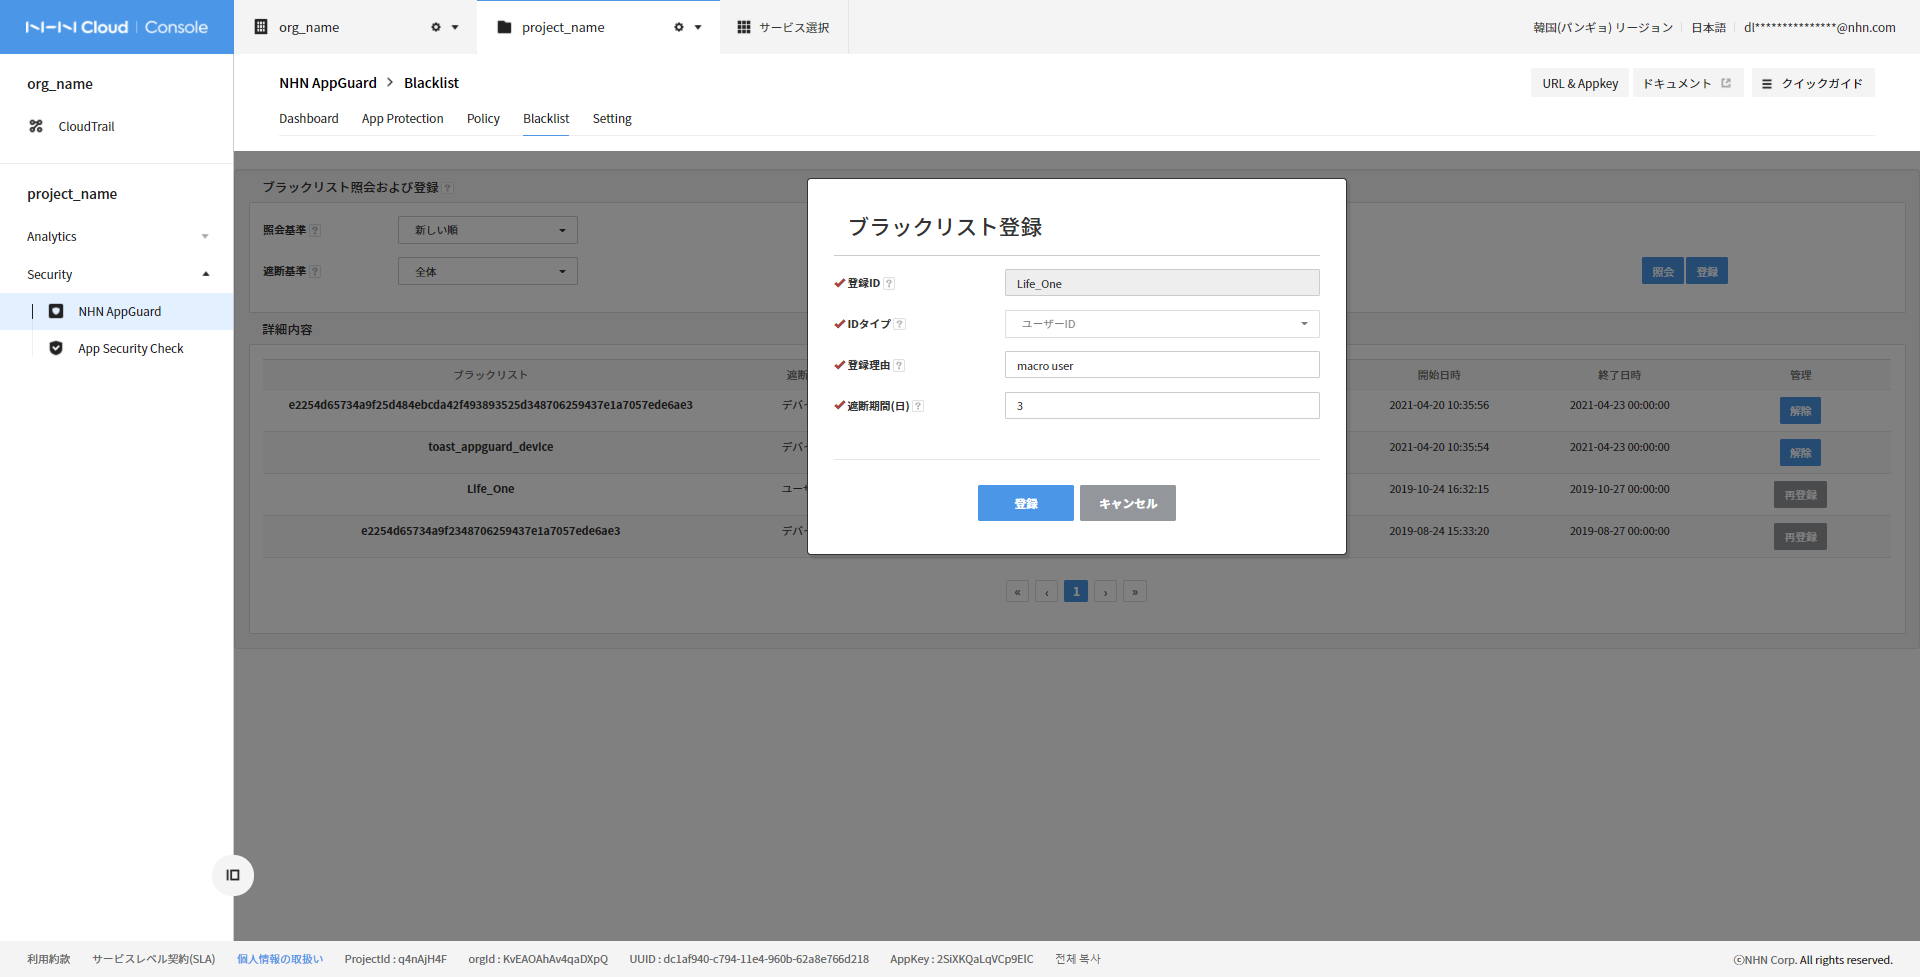Image resolution: width=1920 pixels, height=977 pixels.
Task: Open the ユーザーID type dropdown
Action: tap(1162, 324)
